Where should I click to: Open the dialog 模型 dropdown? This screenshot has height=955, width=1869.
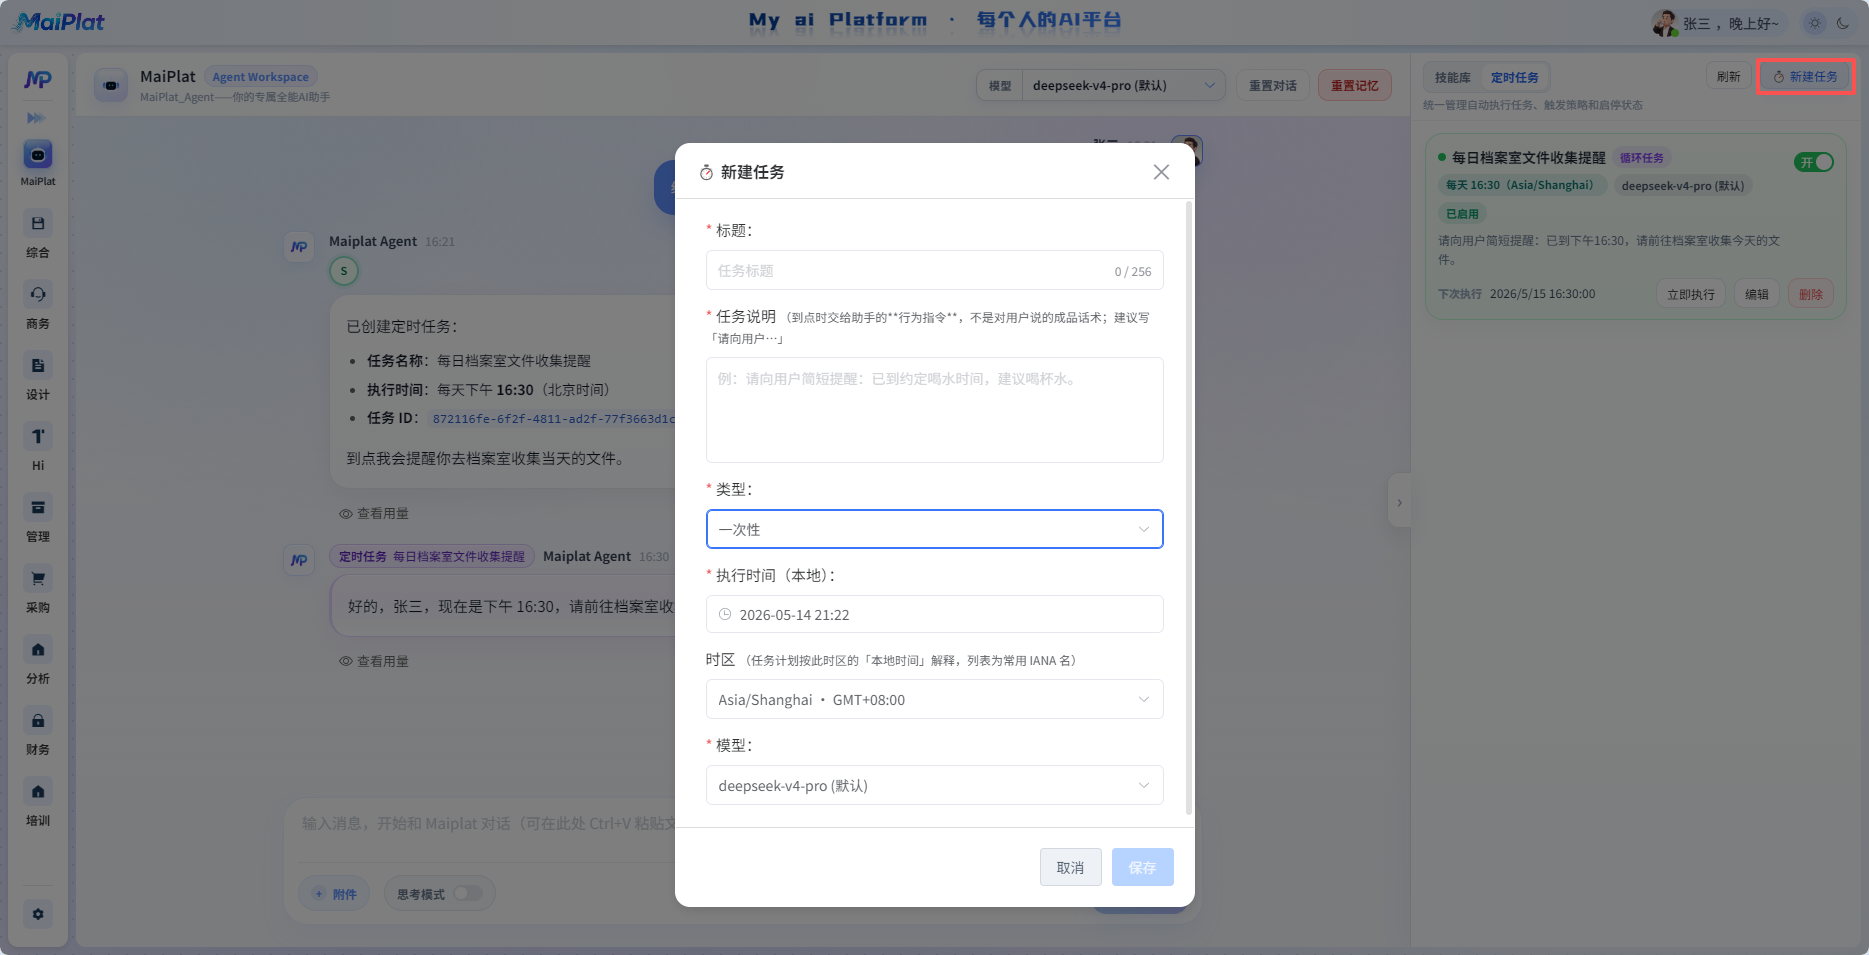(934, 785)
